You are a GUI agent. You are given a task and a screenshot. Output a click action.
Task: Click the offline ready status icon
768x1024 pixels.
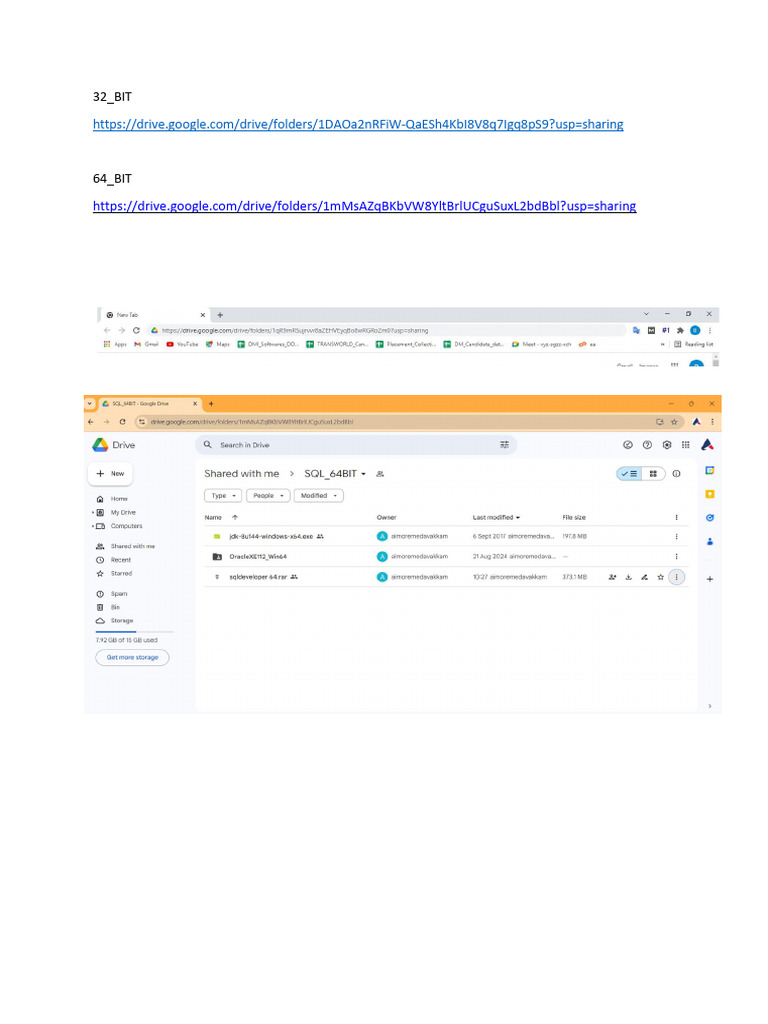click(x=628, y=445)
